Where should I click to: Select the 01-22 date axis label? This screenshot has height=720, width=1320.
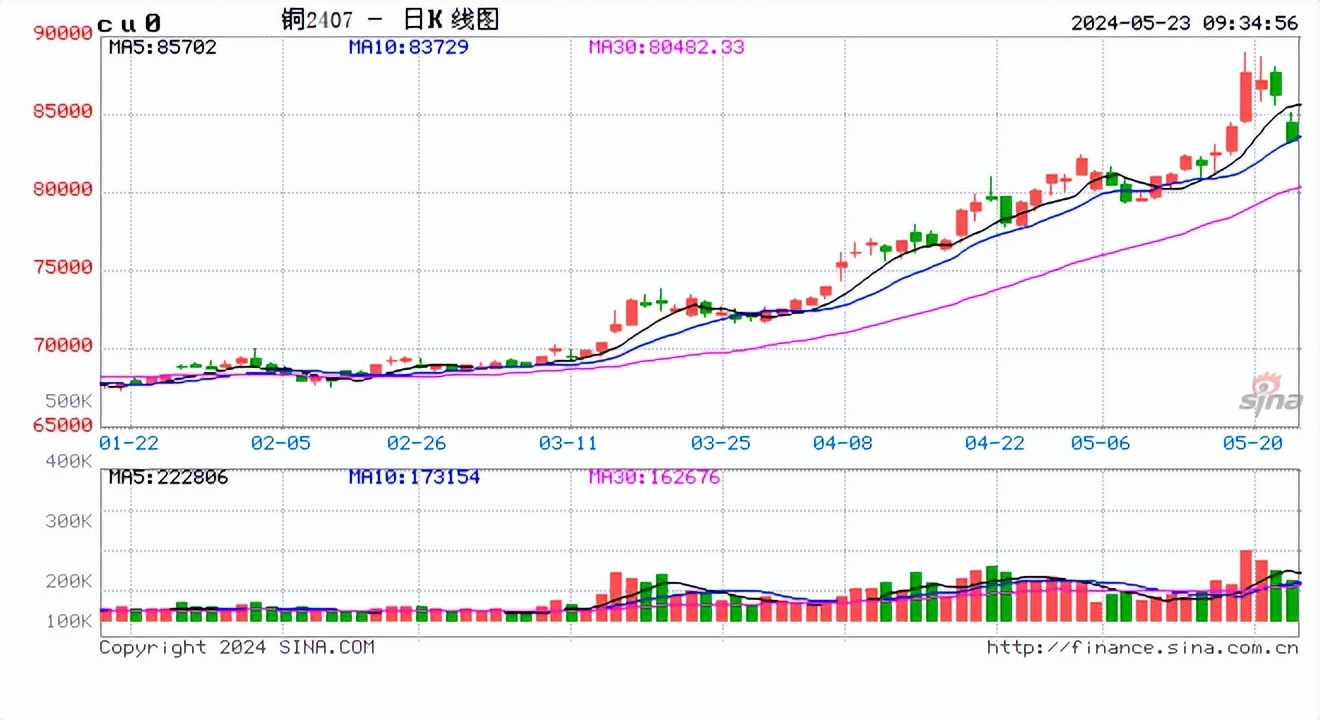pos(129,443)
